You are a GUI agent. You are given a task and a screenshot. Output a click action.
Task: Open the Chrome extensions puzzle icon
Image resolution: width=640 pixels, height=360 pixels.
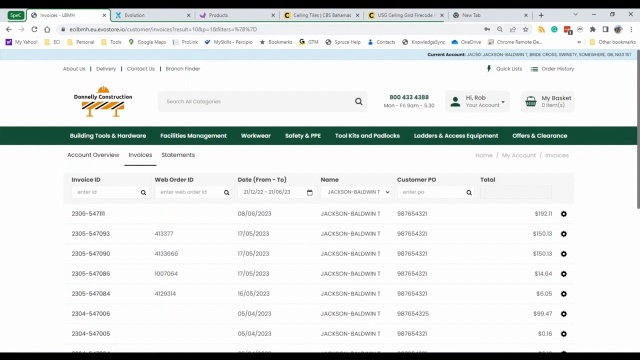point(593,29)
